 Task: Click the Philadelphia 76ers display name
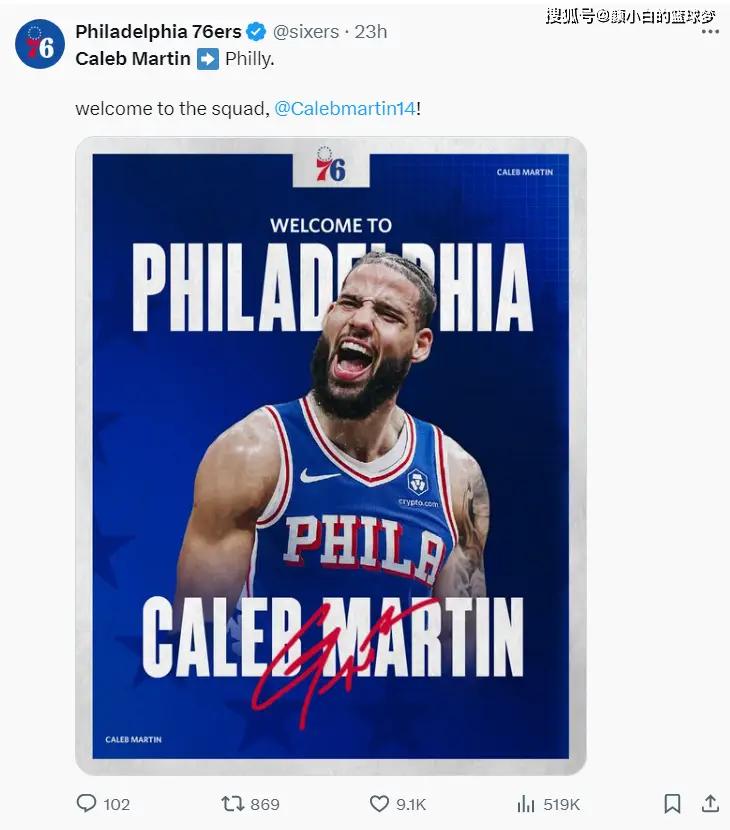158,32
